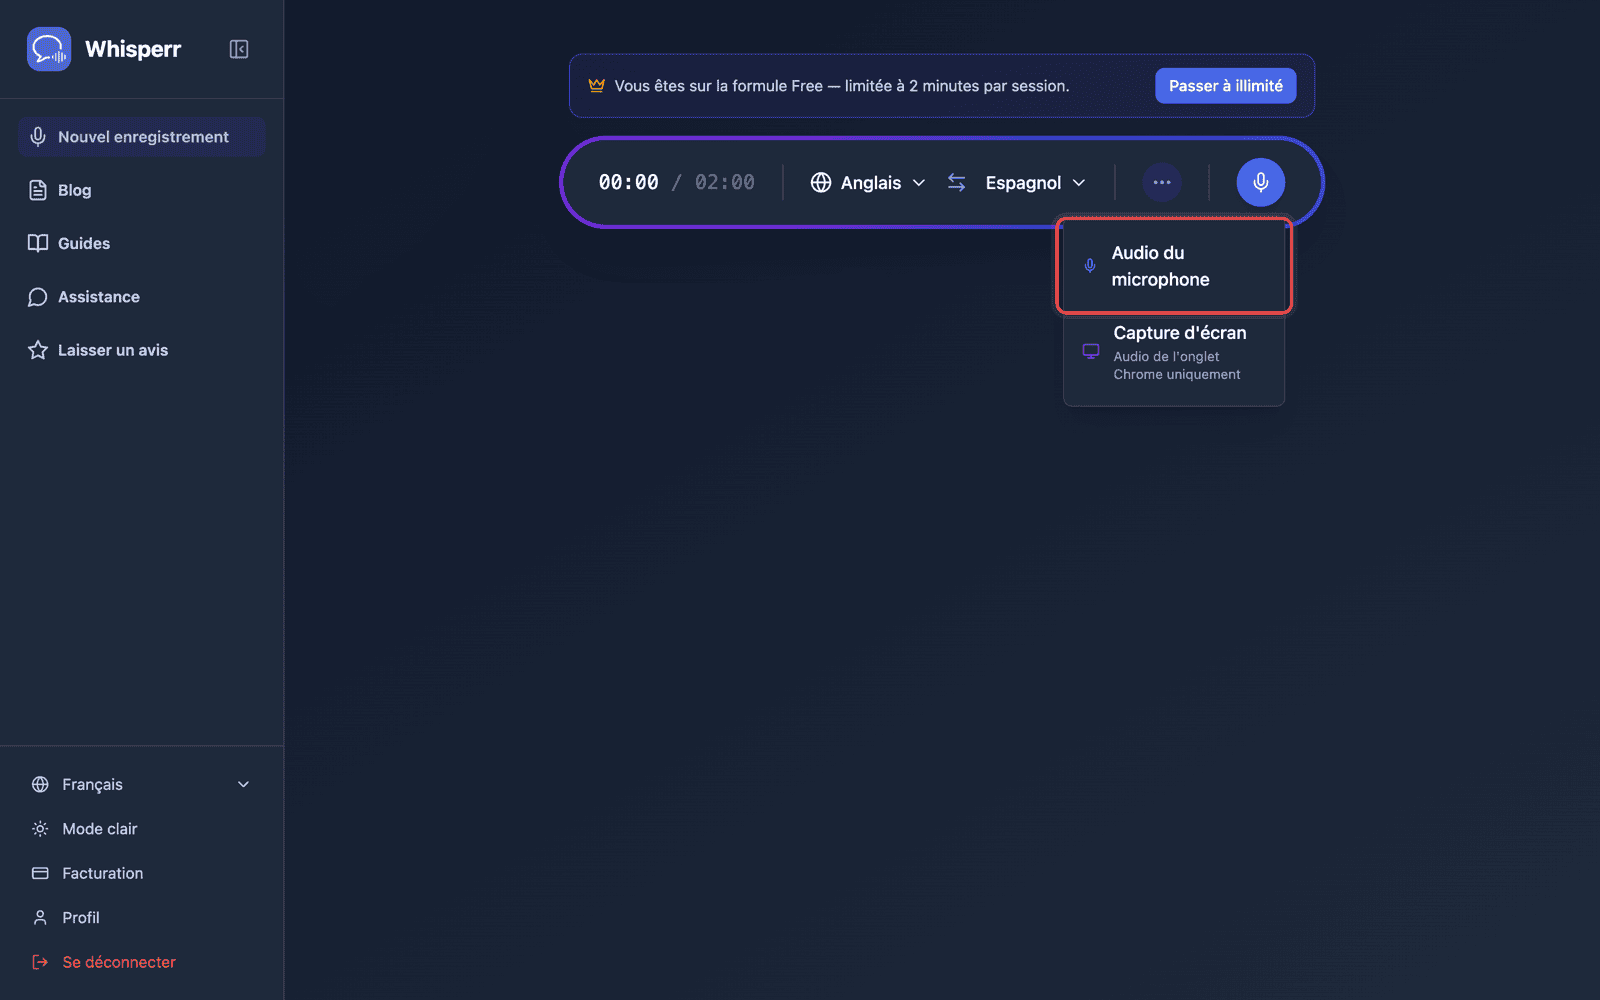
Task: Click the monitor icon beside Capture d'écran
Action: tap(1091, 351)
